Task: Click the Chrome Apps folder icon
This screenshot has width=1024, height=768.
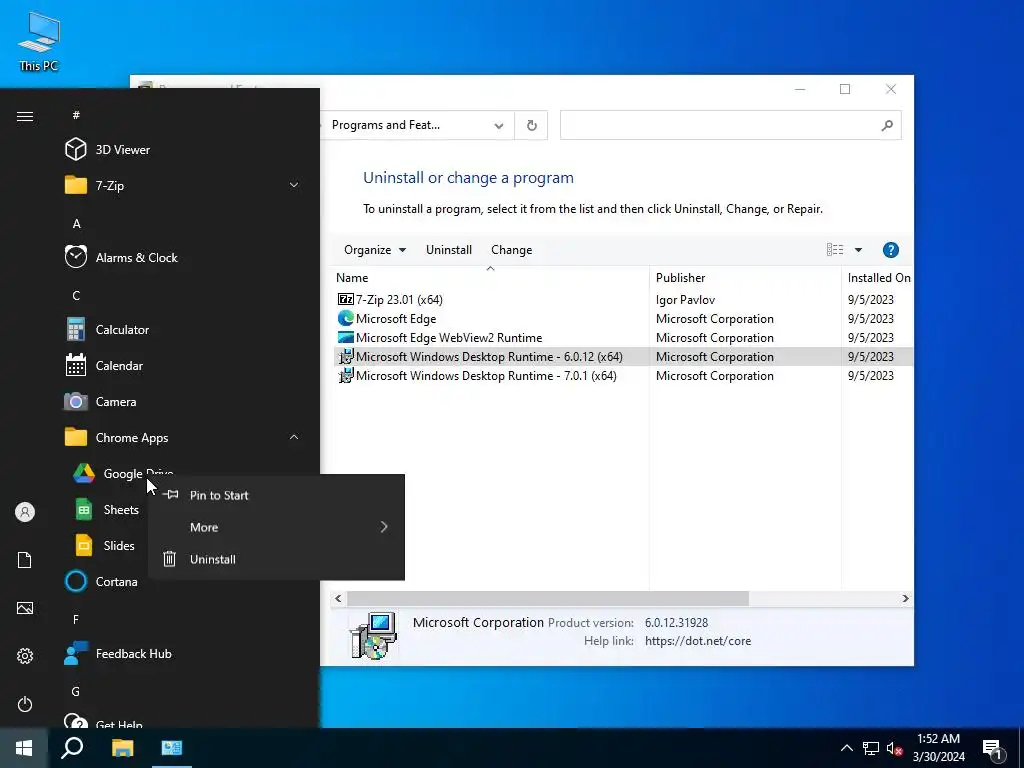Action: pyautogui.click(x=76, y=438)
